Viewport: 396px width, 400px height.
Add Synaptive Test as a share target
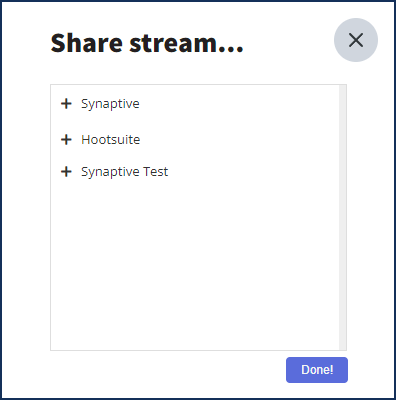(66, 172)
